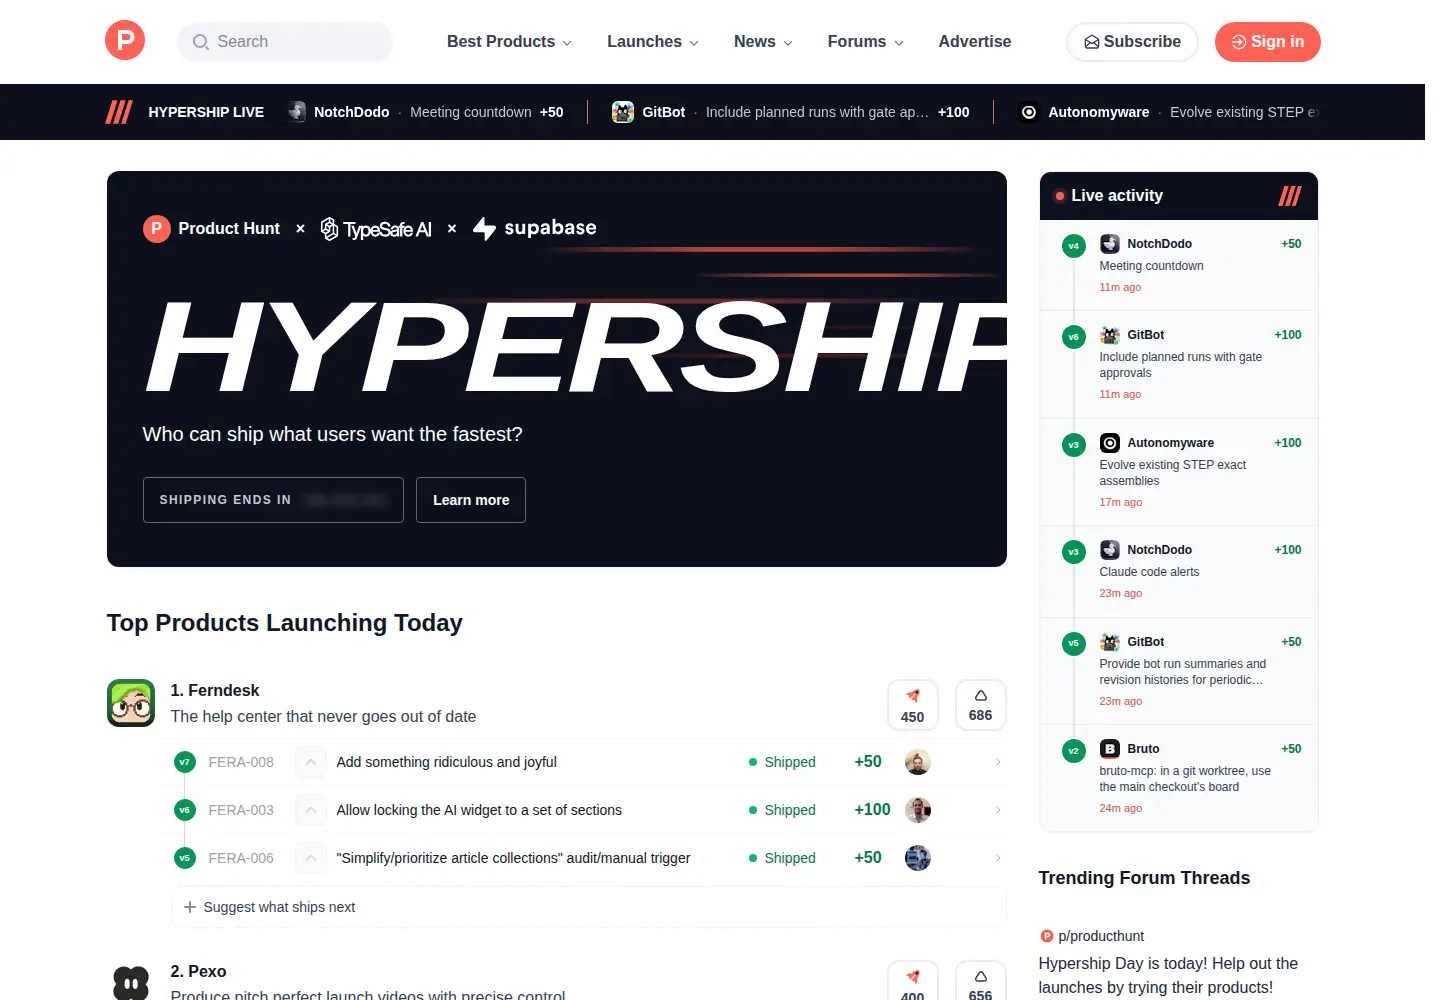Click the v5 badge on FERA-006

[184, 858]
